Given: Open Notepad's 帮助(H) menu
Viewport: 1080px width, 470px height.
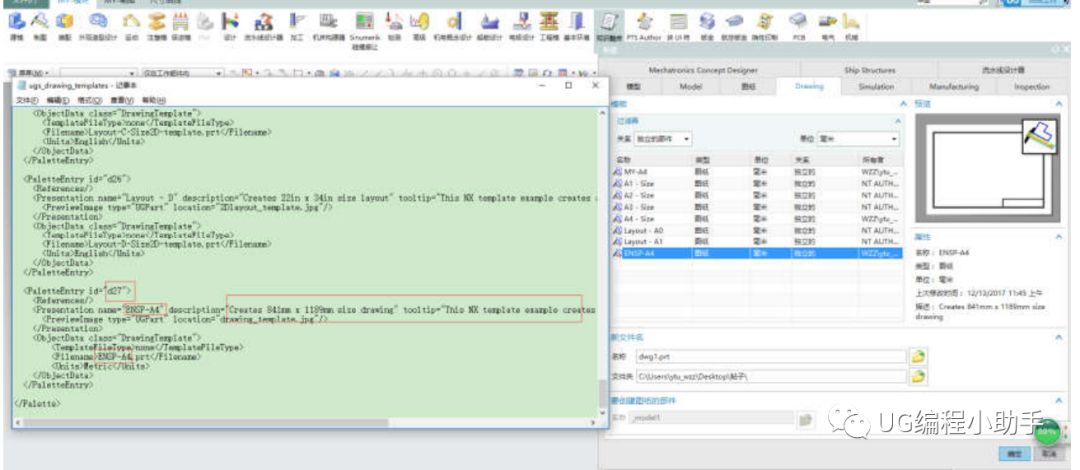Looking at the screenshot, I should 154,101.
